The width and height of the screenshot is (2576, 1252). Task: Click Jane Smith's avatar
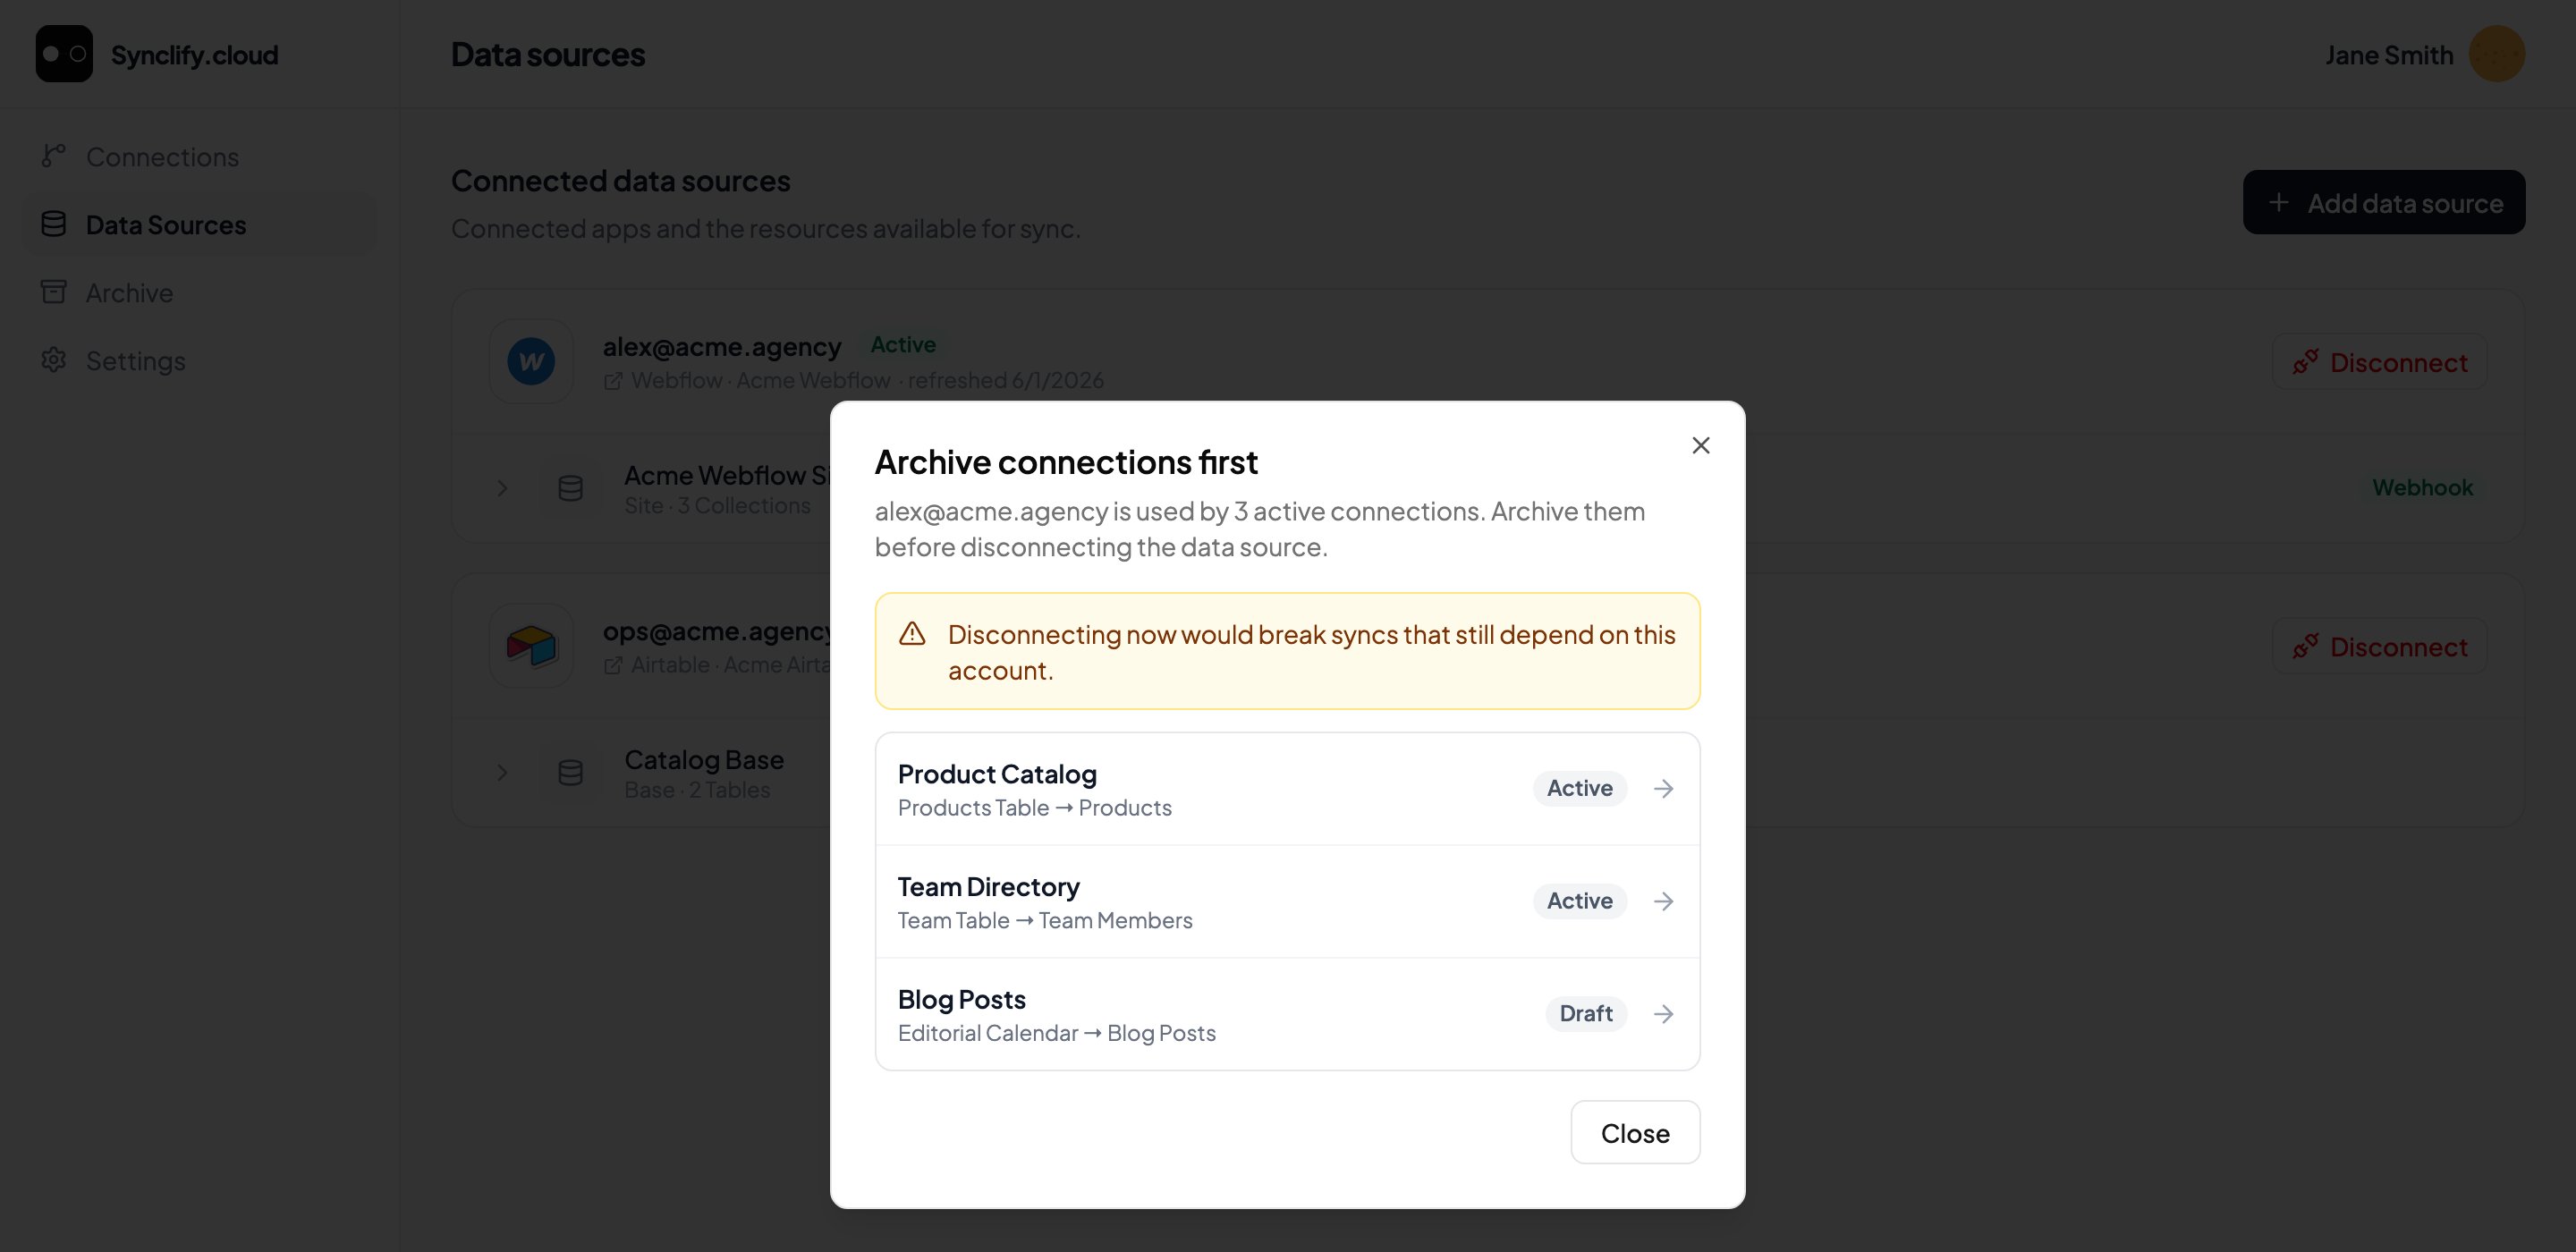tap(2497, 54)
